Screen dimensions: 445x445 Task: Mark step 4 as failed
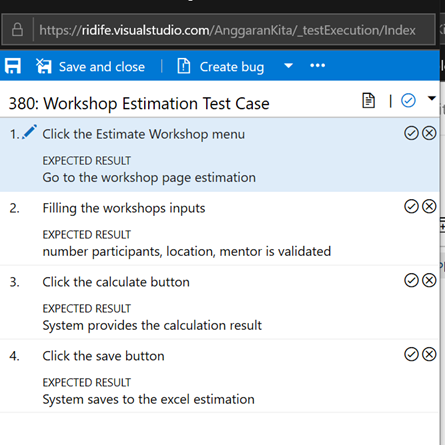pos(429,354)
